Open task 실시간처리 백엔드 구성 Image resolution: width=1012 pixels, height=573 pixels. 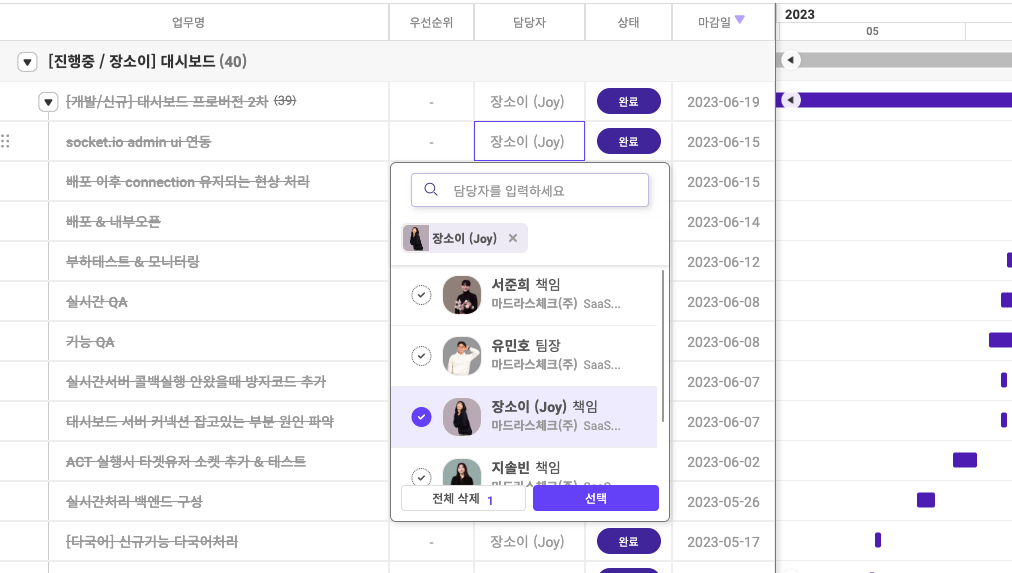coord(134,501)
